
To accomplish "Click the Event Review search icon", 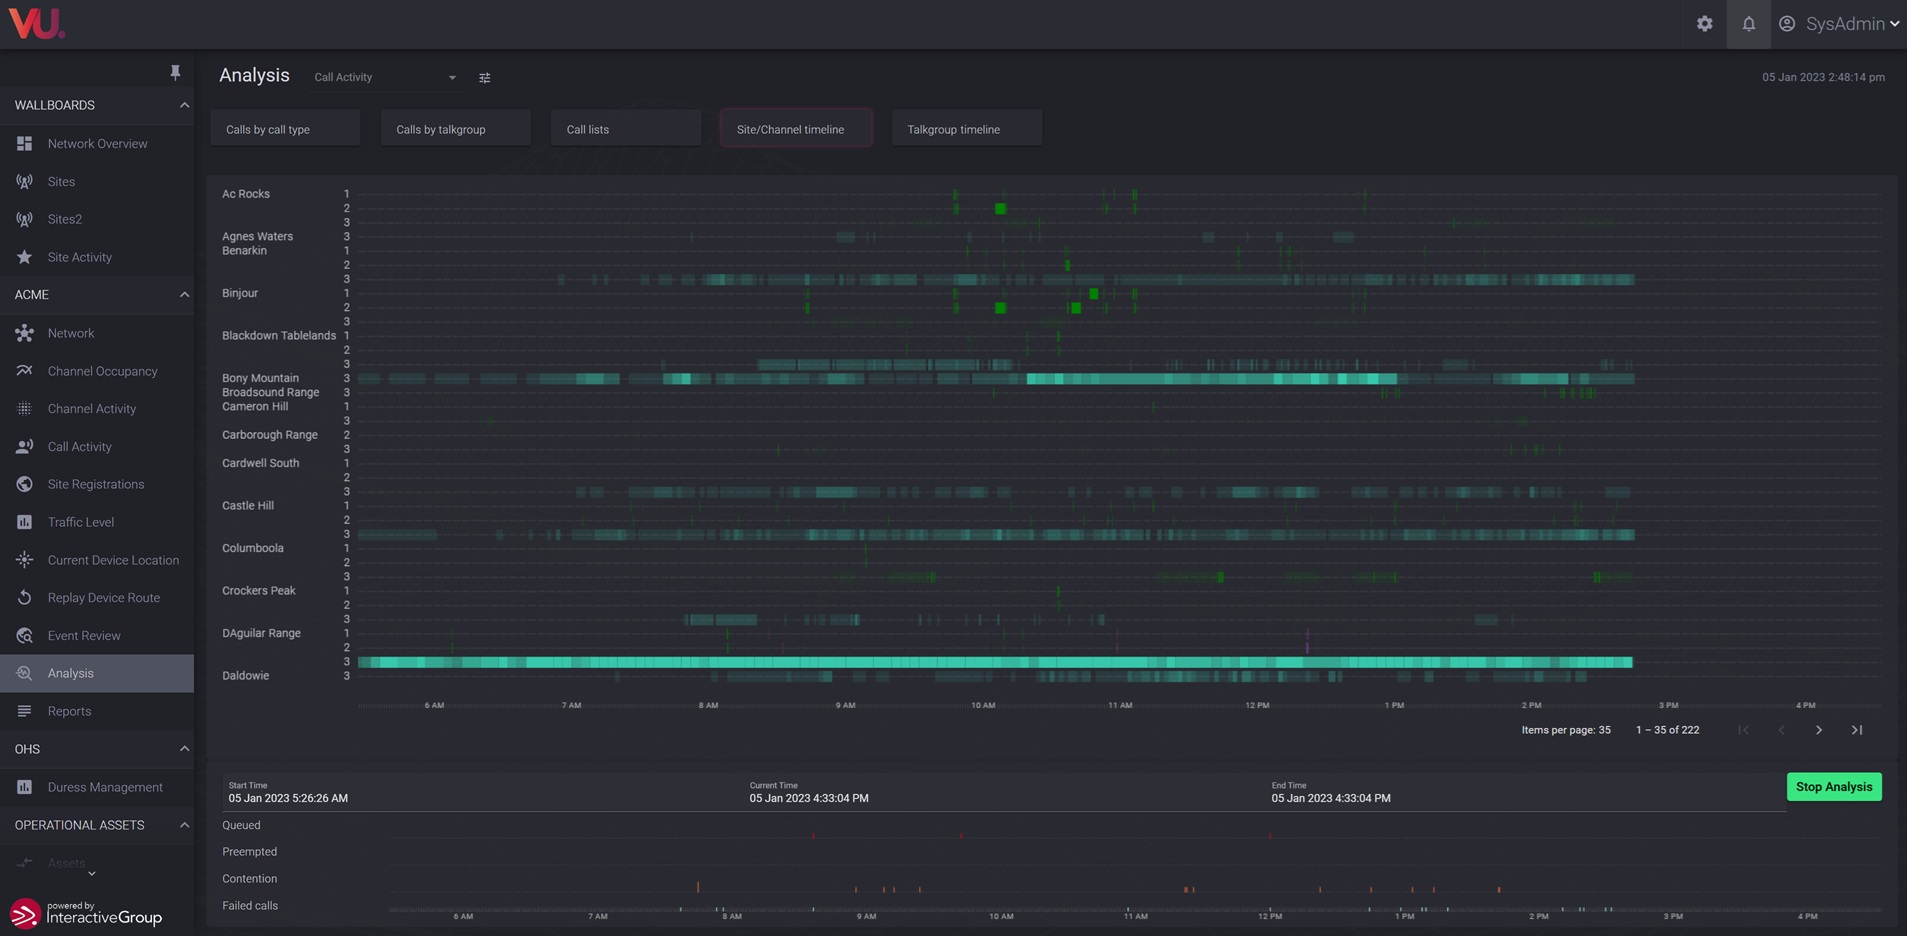I will pyautogui.click(x=25, y=636).
